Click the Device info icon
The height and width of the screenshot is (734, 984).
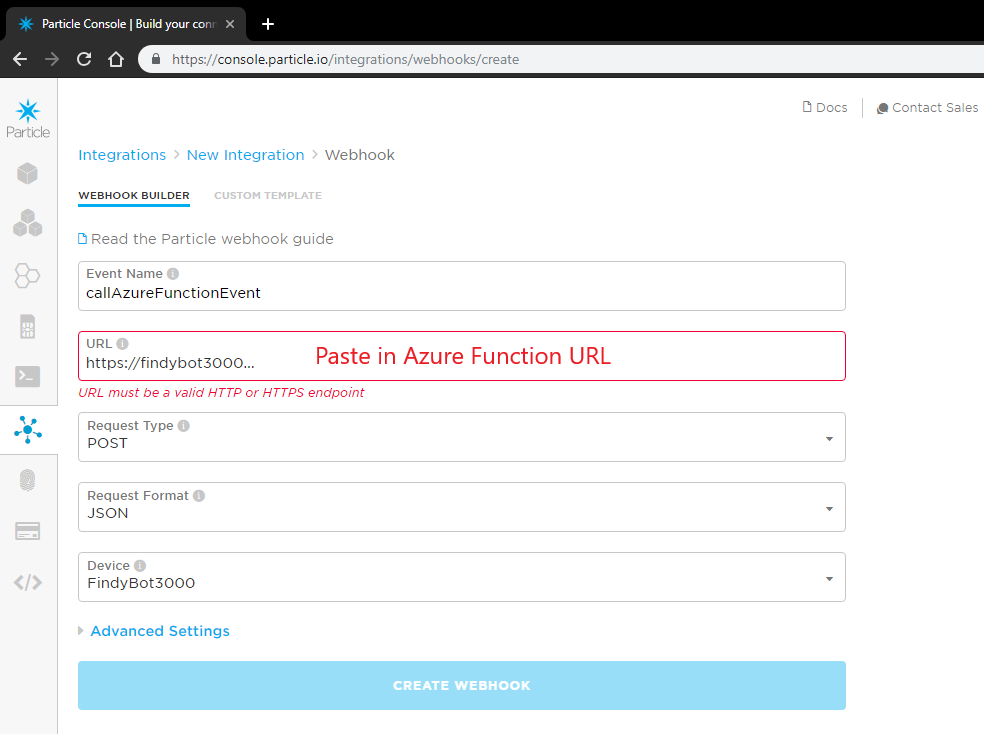coord(140,566)
